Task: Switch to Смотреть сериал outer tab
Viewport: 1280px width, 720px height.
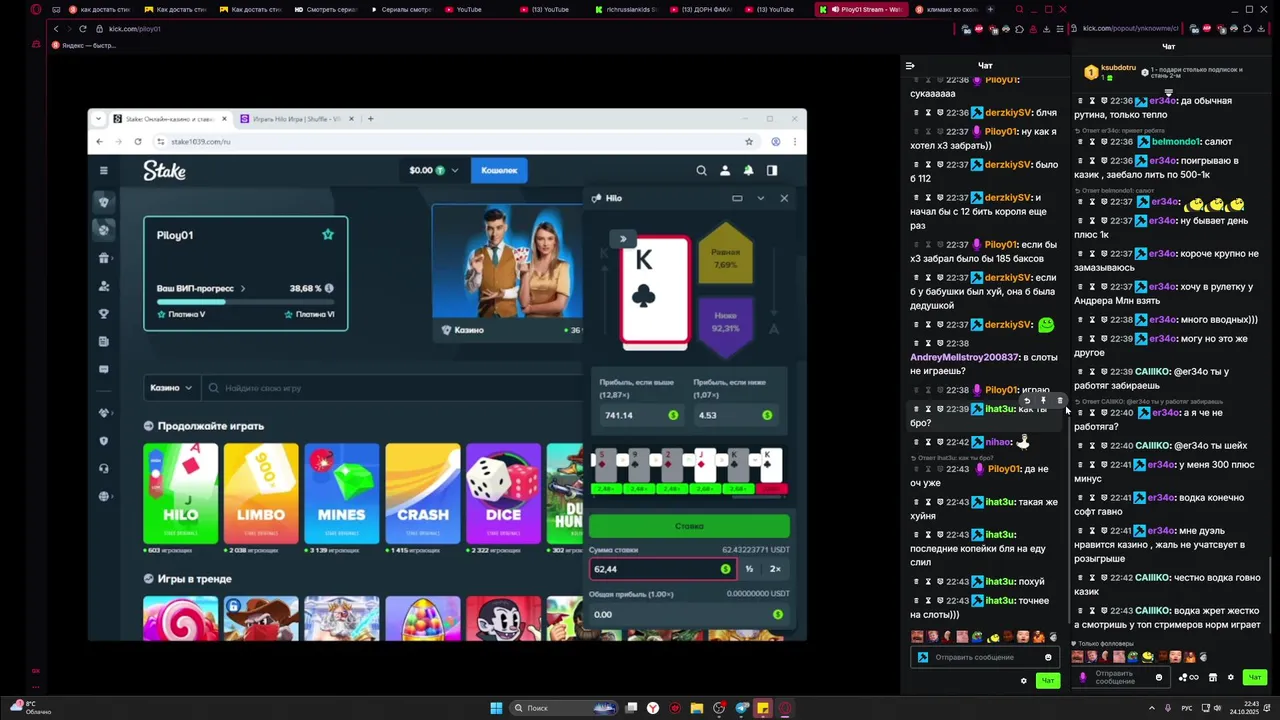Action: 327,9
